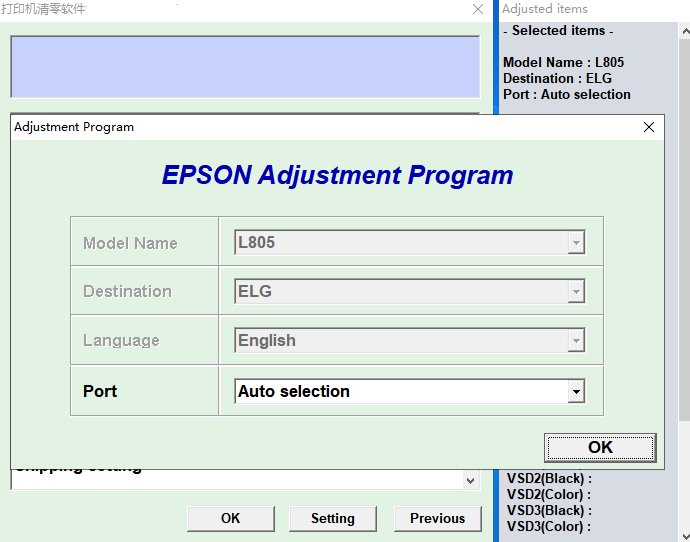
Task: Click the Port label
Action: (100, 391)
